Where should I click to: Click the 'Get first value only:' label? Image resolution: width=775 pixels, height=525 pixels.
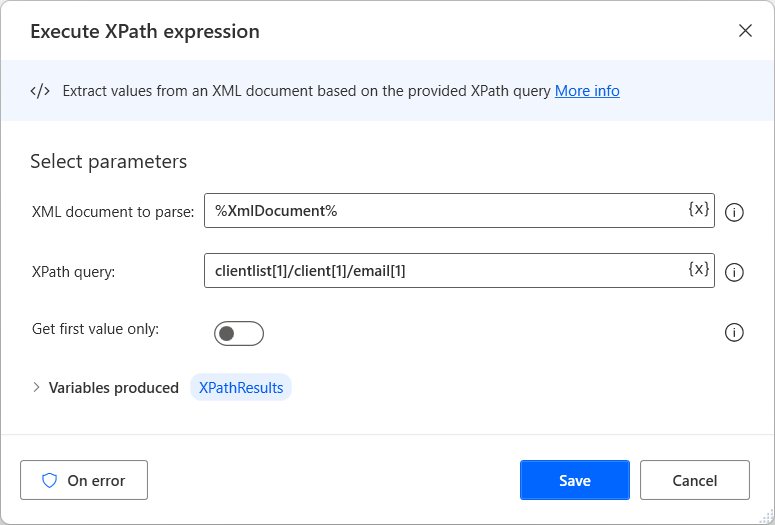tap(95, 329)
